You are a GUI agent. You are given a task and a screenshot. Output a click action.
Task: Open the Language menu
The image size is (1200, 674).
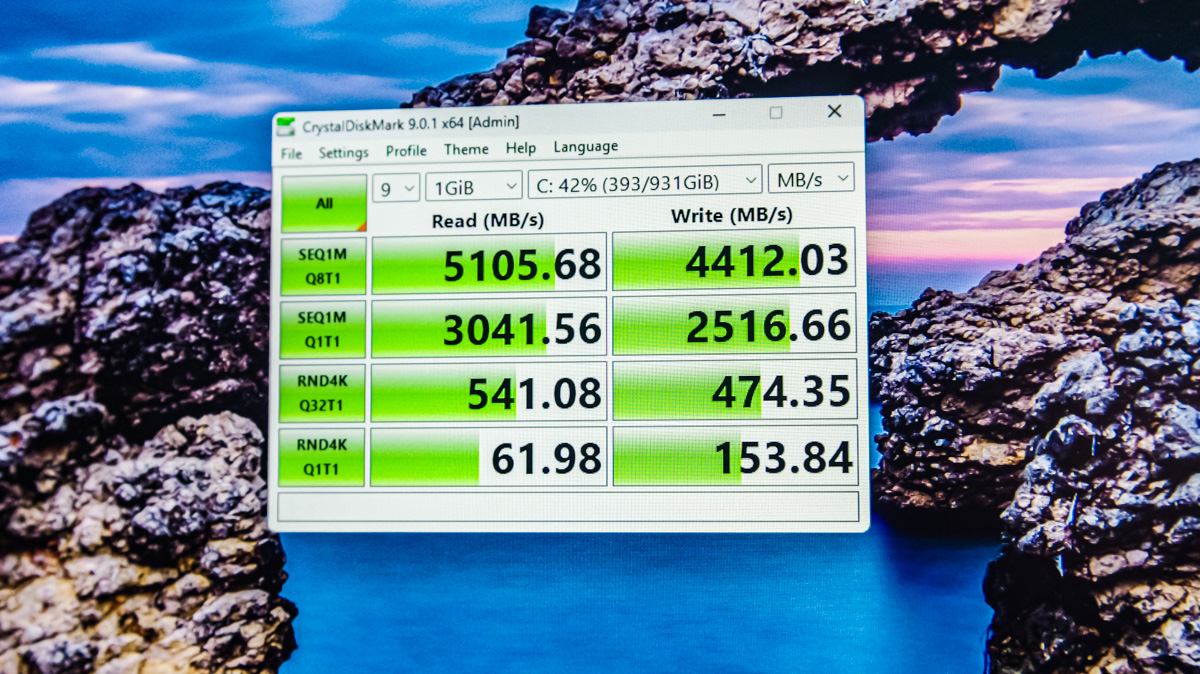coord(585,146)
